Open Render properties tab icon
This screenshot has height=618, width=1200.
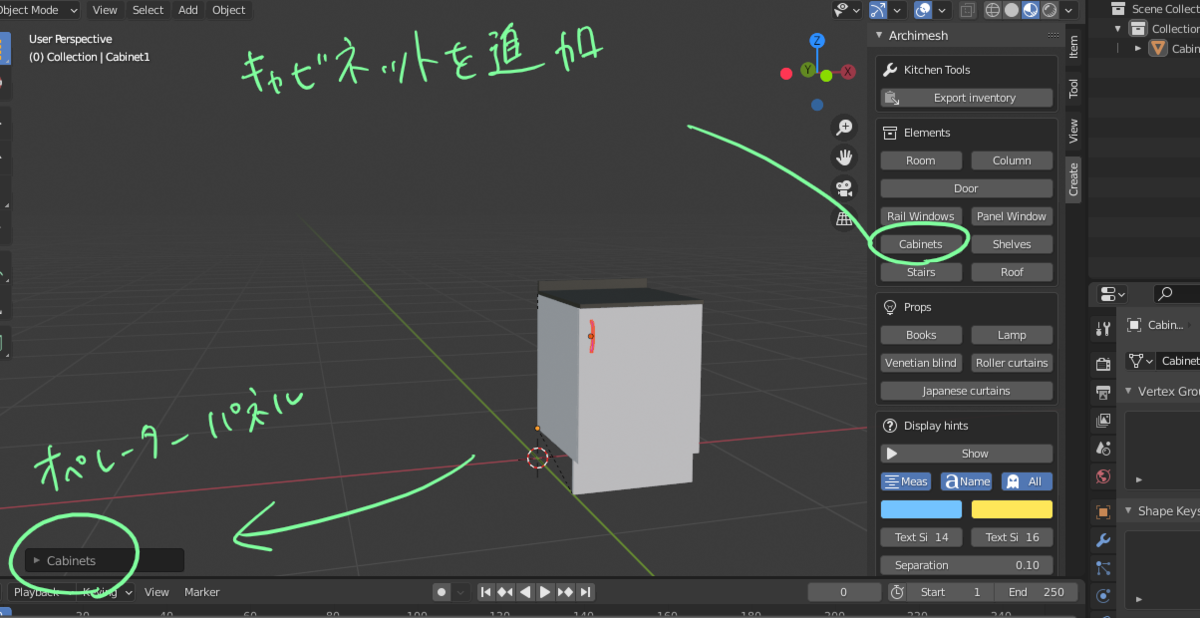1103,363
